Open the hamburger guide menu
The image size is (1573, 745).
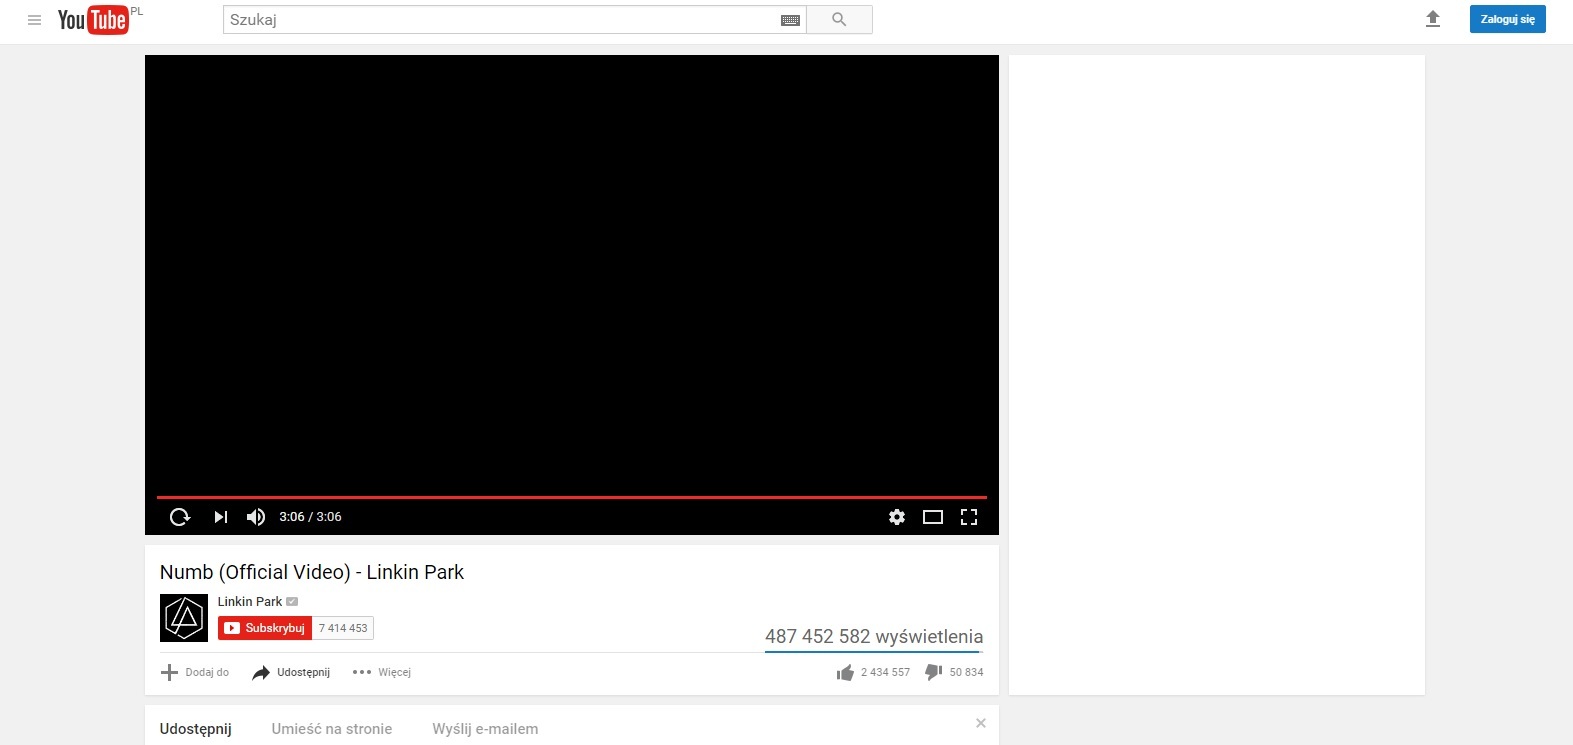tap(34, 20)
